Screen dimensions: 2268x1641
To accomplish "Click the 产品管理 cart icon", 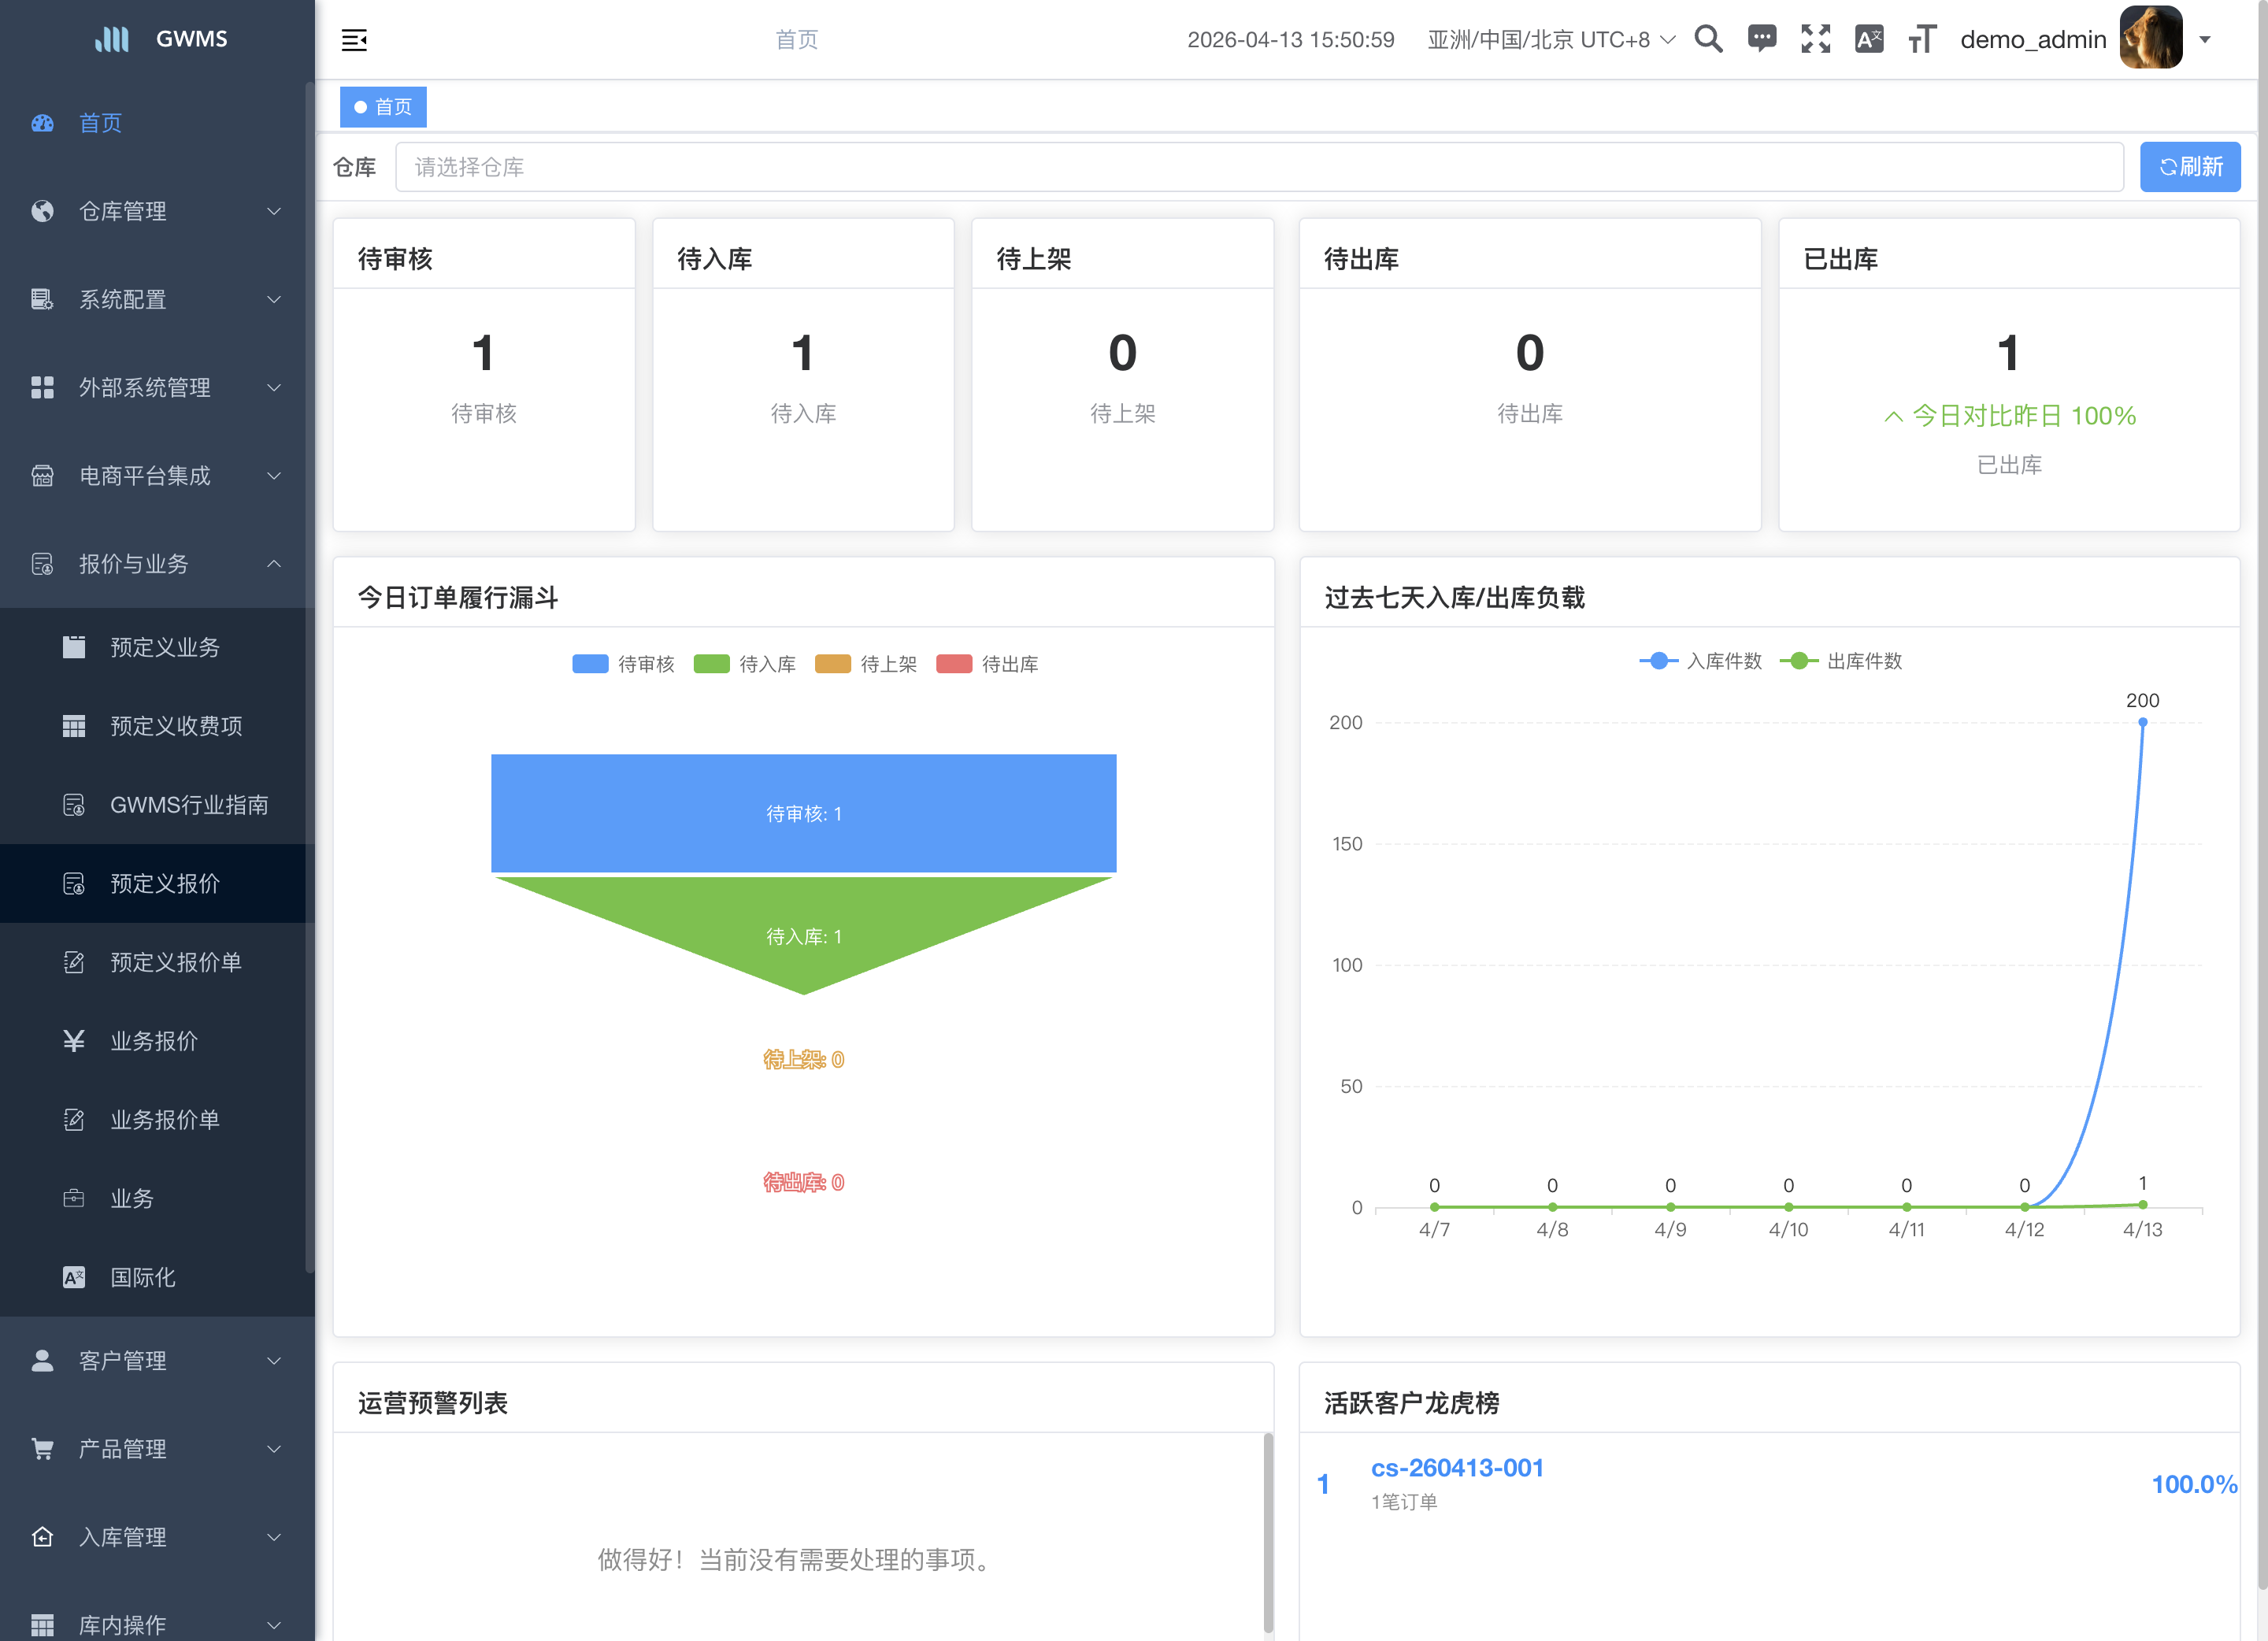I will click(x=42, y=1449).
